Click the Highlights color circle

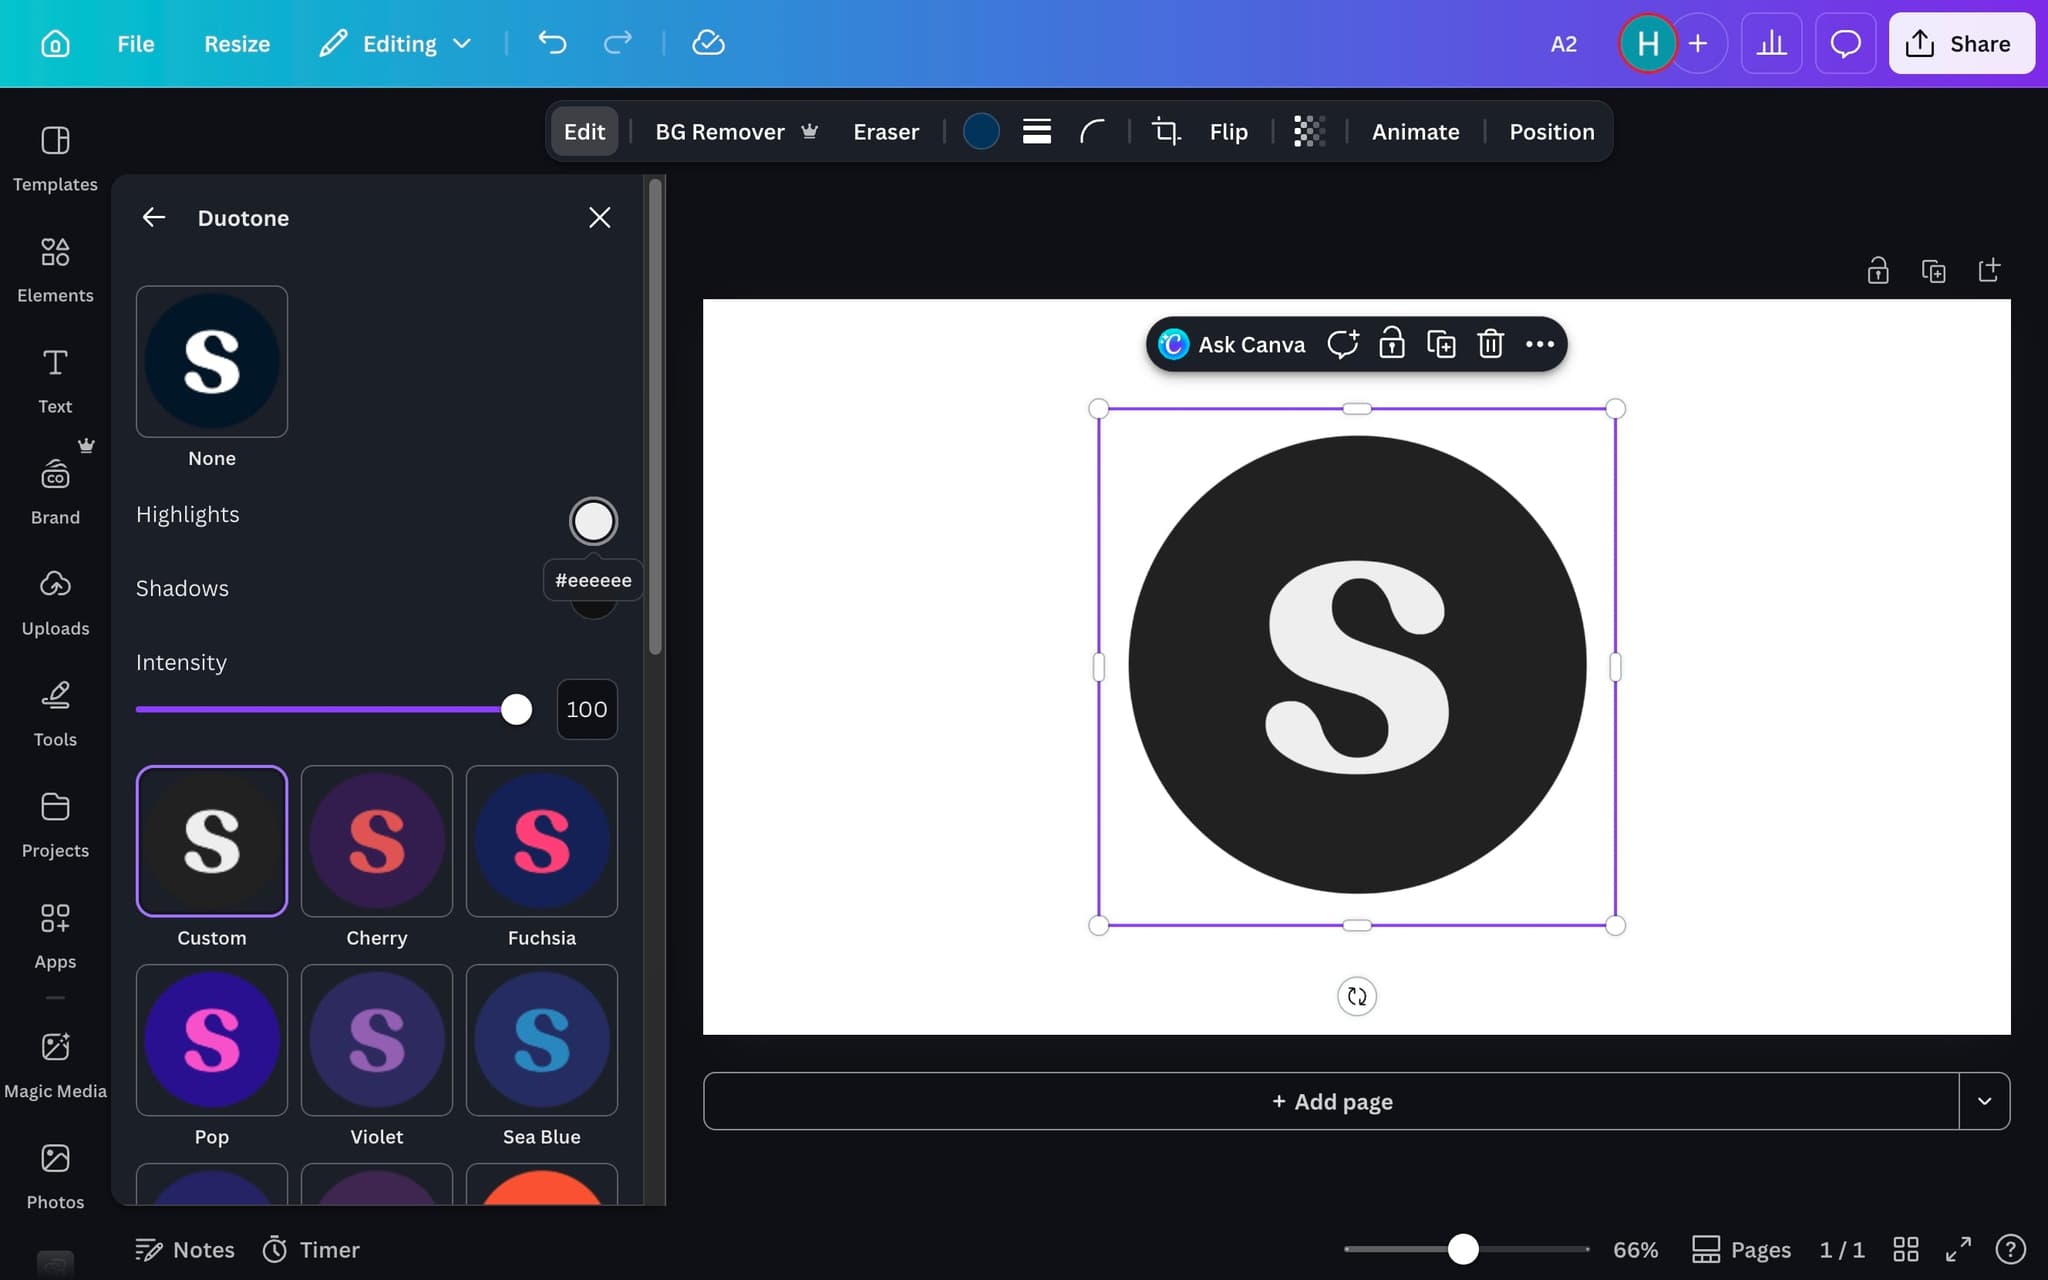(x=592, y=520)
